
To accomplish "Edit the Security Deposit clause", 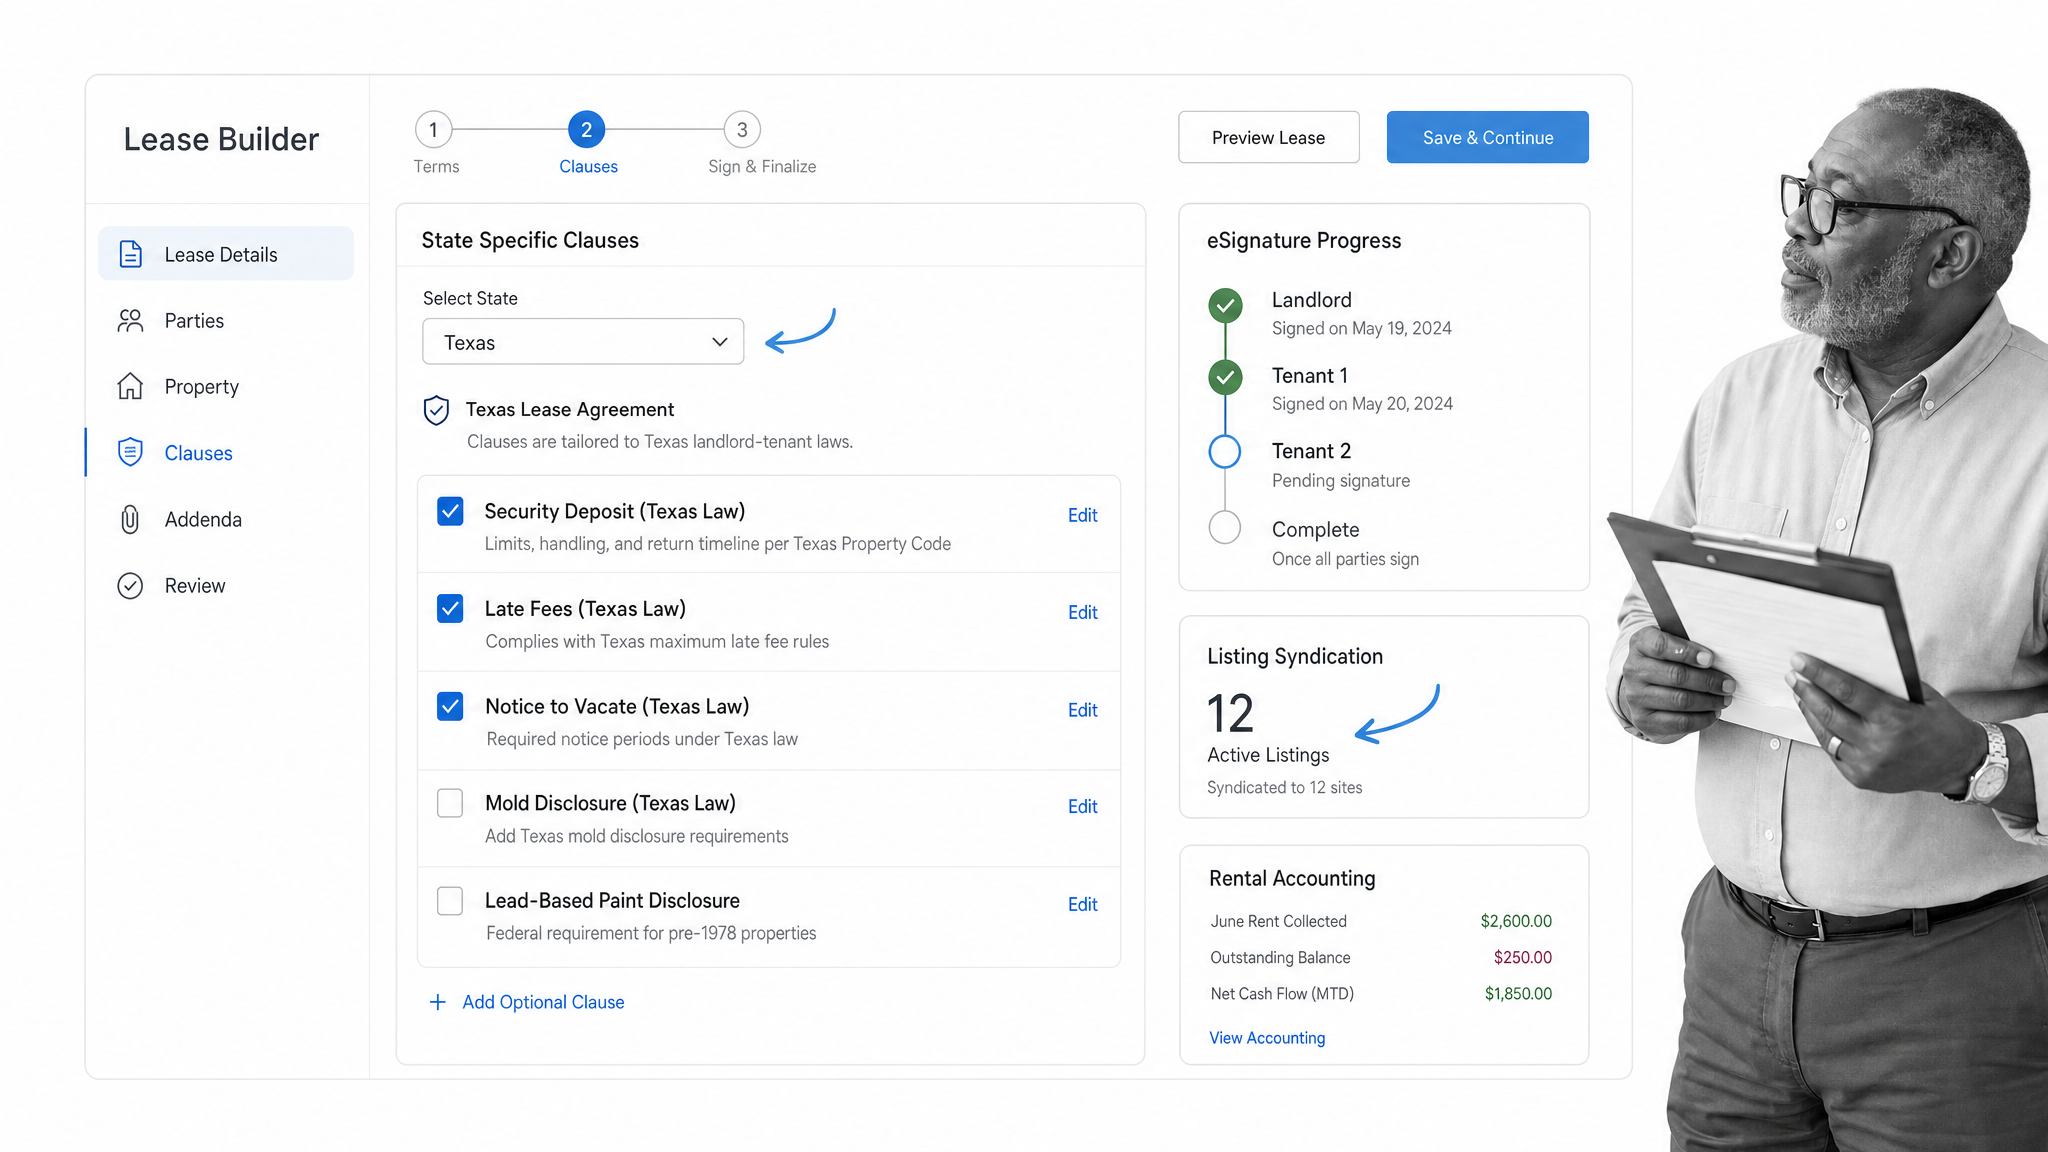I will tap(1082, 515).
